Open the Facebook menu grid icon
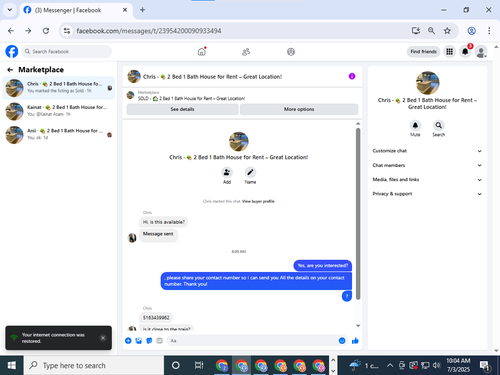Image resolution: width=500 pixels, height=375 pixels. pos(449,52)
